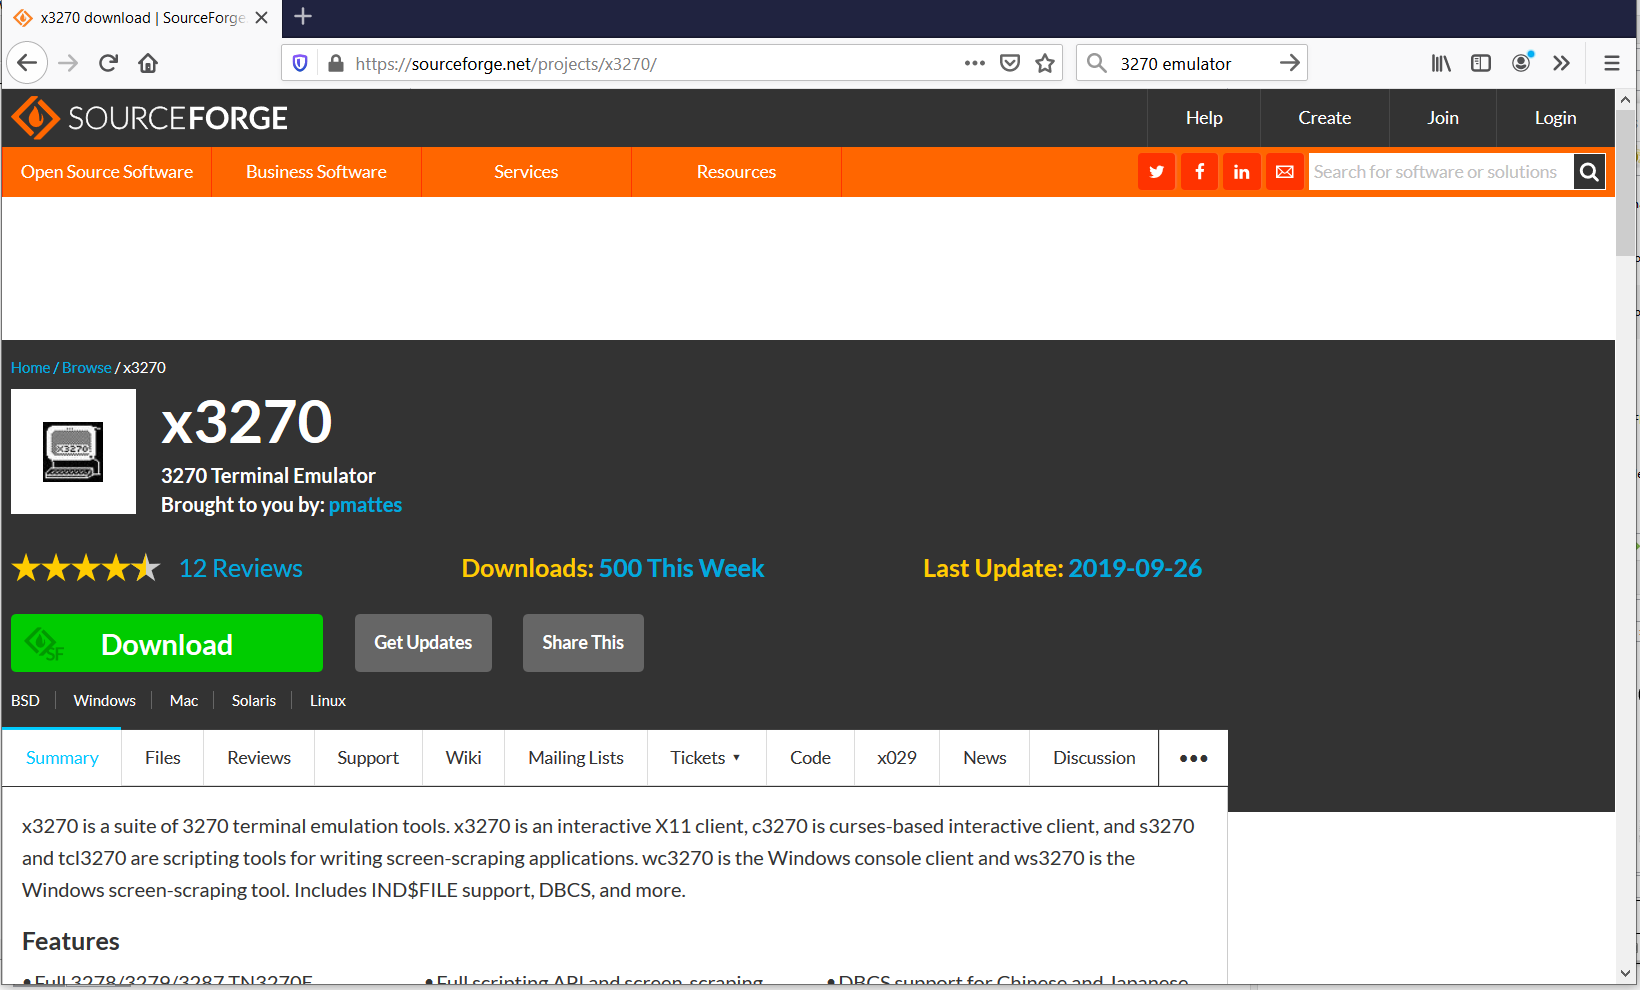Open the Login page
The height and width of the screenshot is (990, 1640).
click(1555, 118)
